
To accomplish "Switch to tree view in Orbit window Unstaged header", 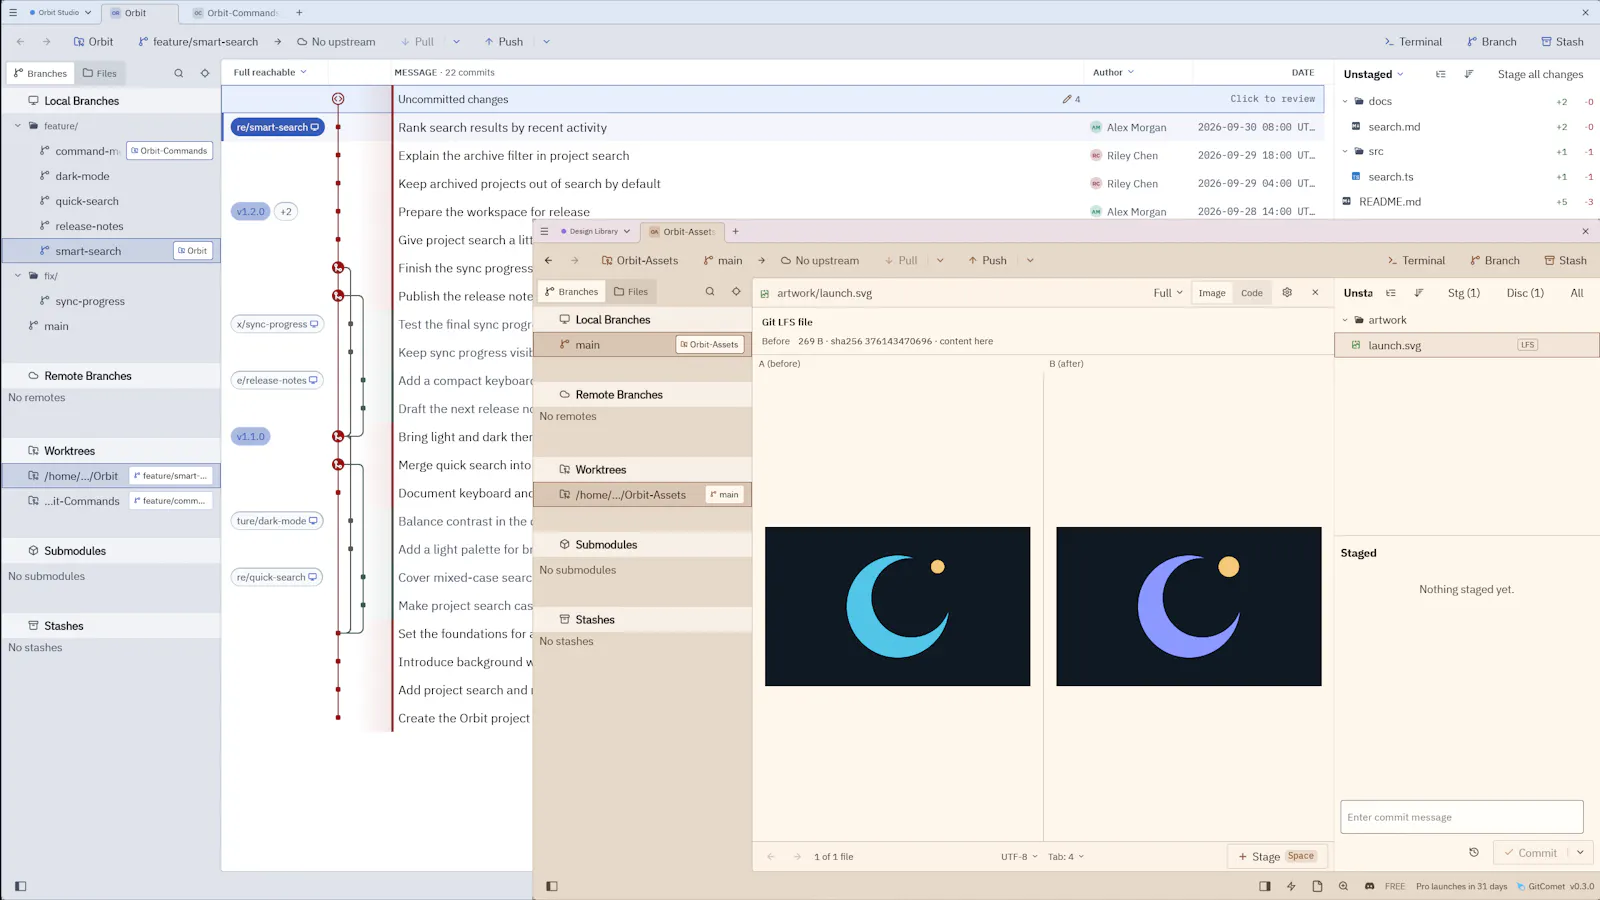I will click(x=1441, y=74).
